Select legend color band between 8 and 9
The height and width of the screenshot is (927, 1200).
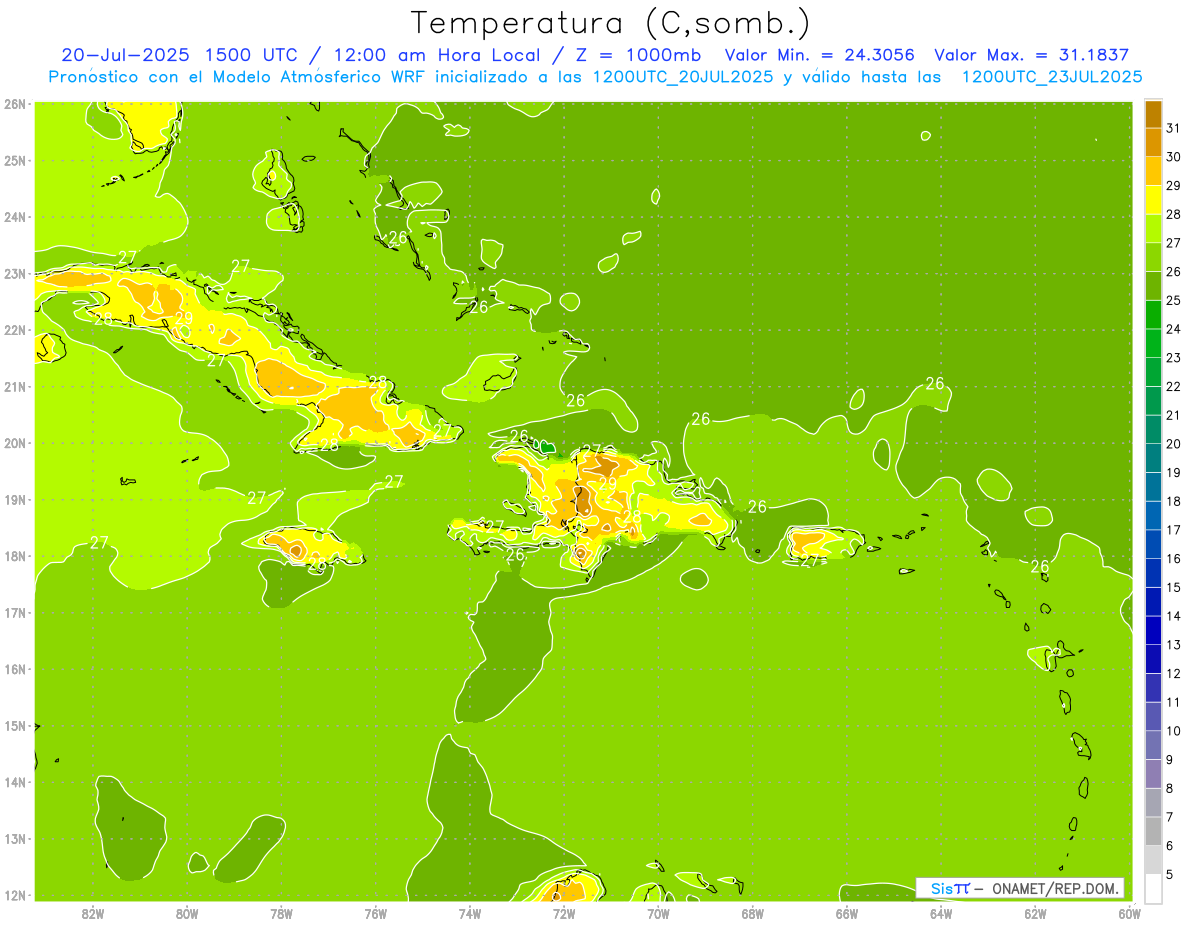click(1153, 773)
